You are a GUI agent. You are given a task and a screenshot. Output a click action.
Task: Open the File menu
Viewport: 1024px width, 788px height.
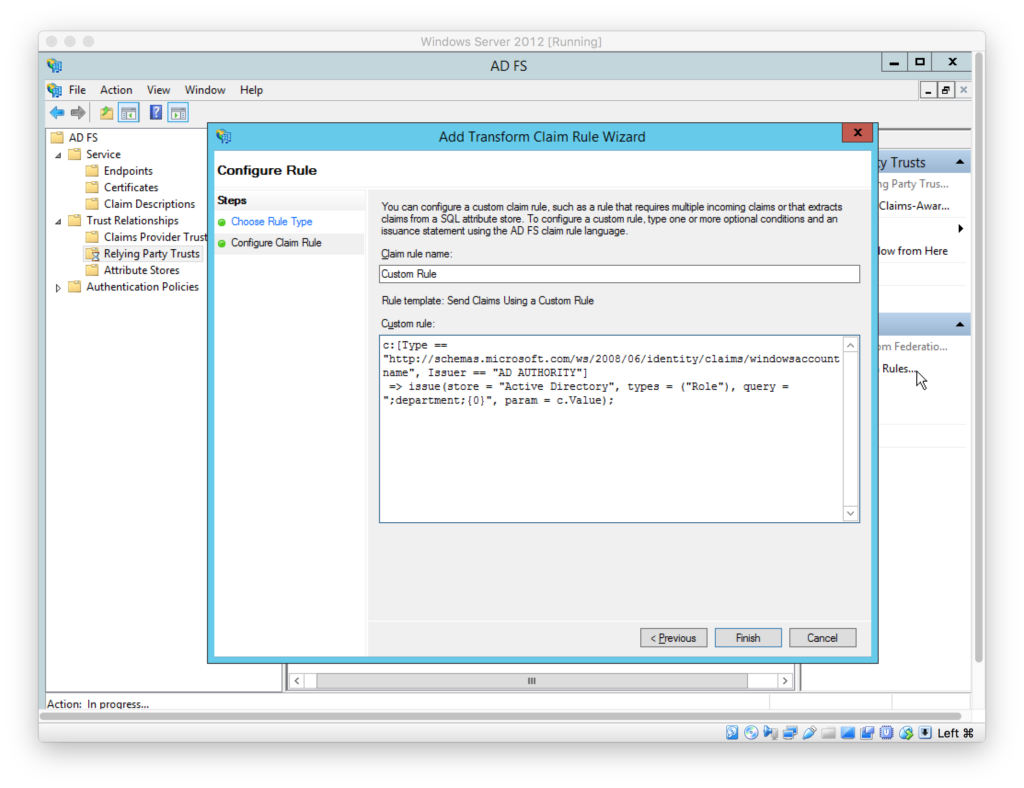[77, 90]
